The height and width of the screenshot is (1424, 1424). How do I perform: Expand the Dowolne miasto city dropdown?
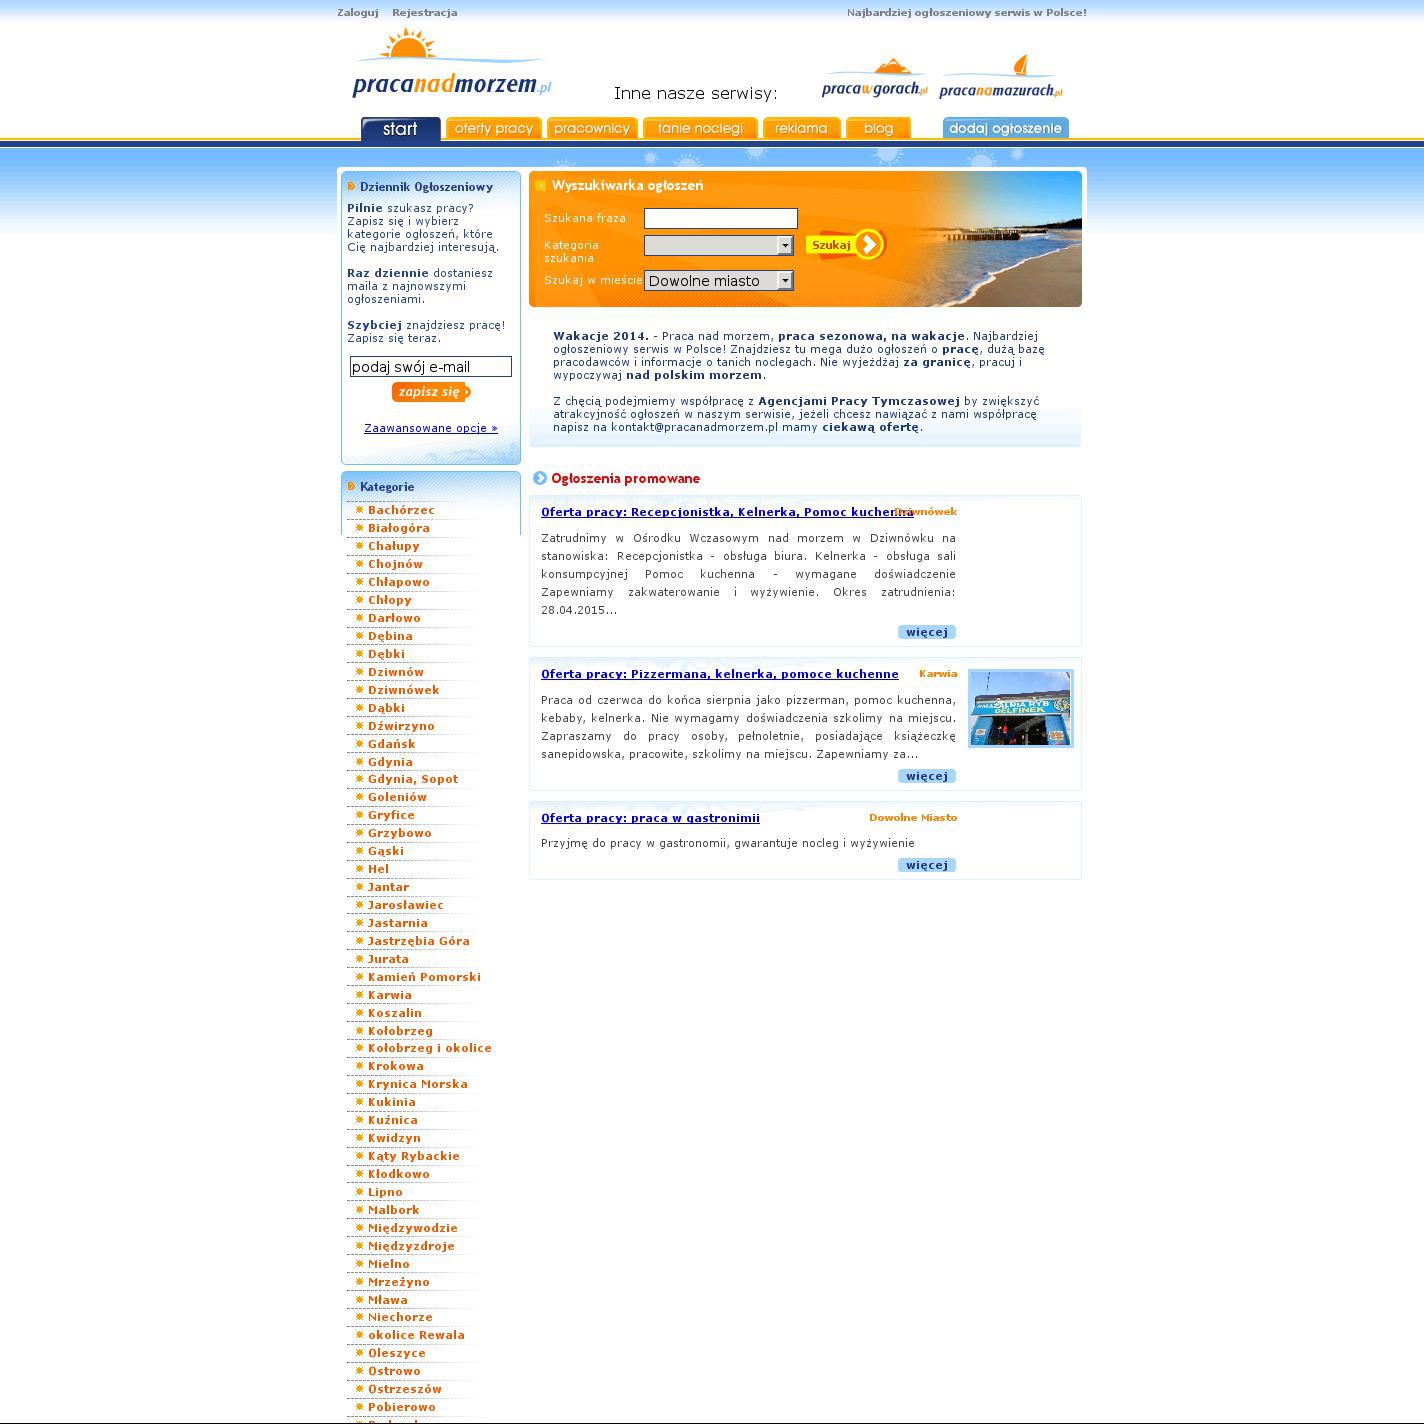(x=718, y=281)
